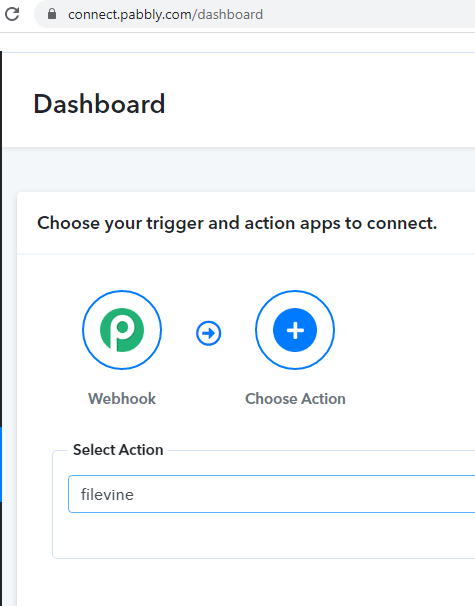
Task: Click the 'Choose your trigger and action apps' heading
Action: click(x=237, y=223)
